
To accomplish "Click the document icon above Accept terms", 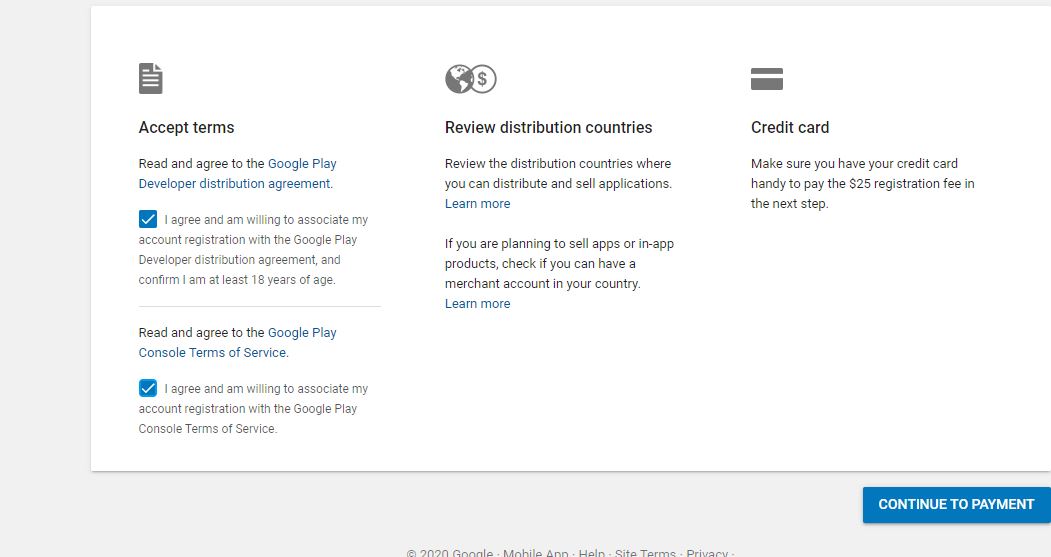I will pos(150,78).
